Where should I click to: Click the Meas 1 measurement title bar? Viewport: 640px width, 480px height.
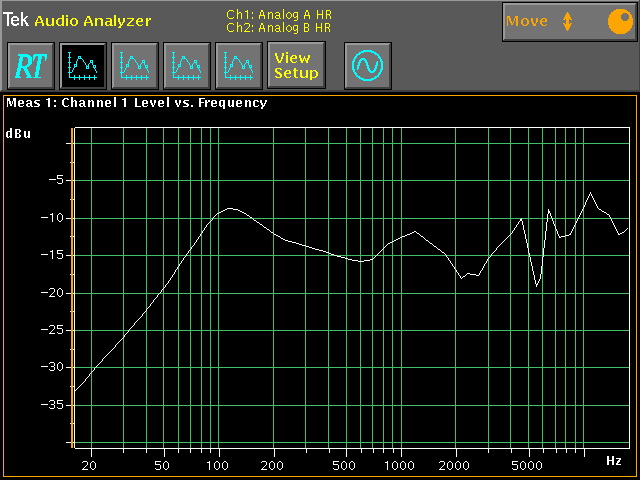click(x=136, y=102)
